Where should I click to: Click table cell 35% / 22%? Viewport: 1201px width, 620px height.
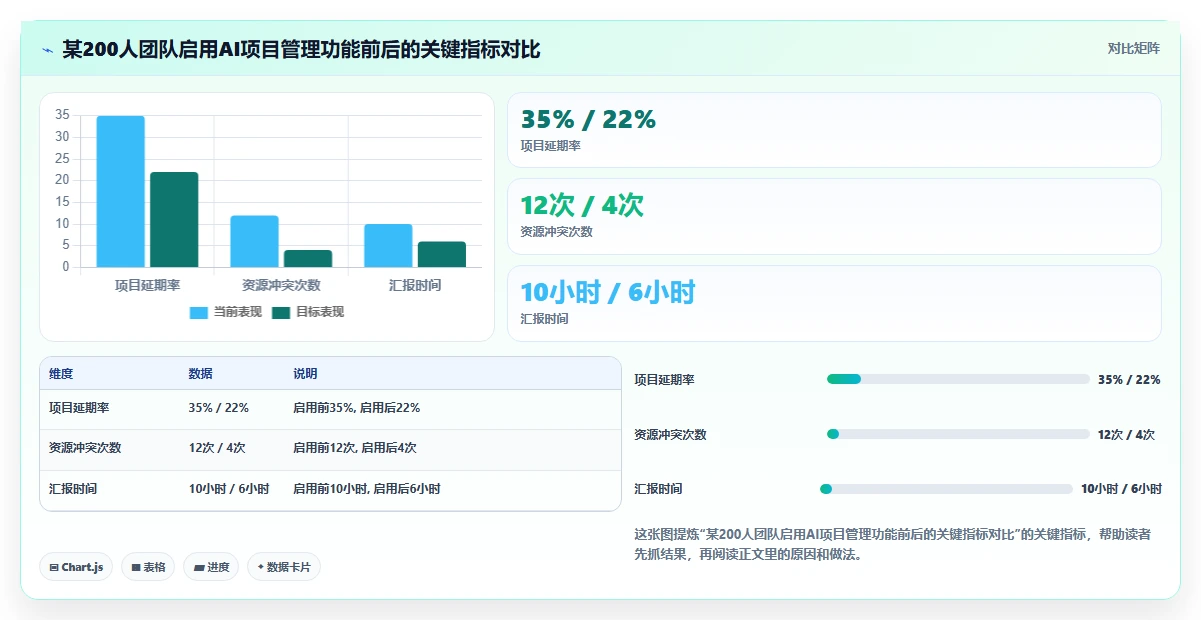tap(218, 408)
